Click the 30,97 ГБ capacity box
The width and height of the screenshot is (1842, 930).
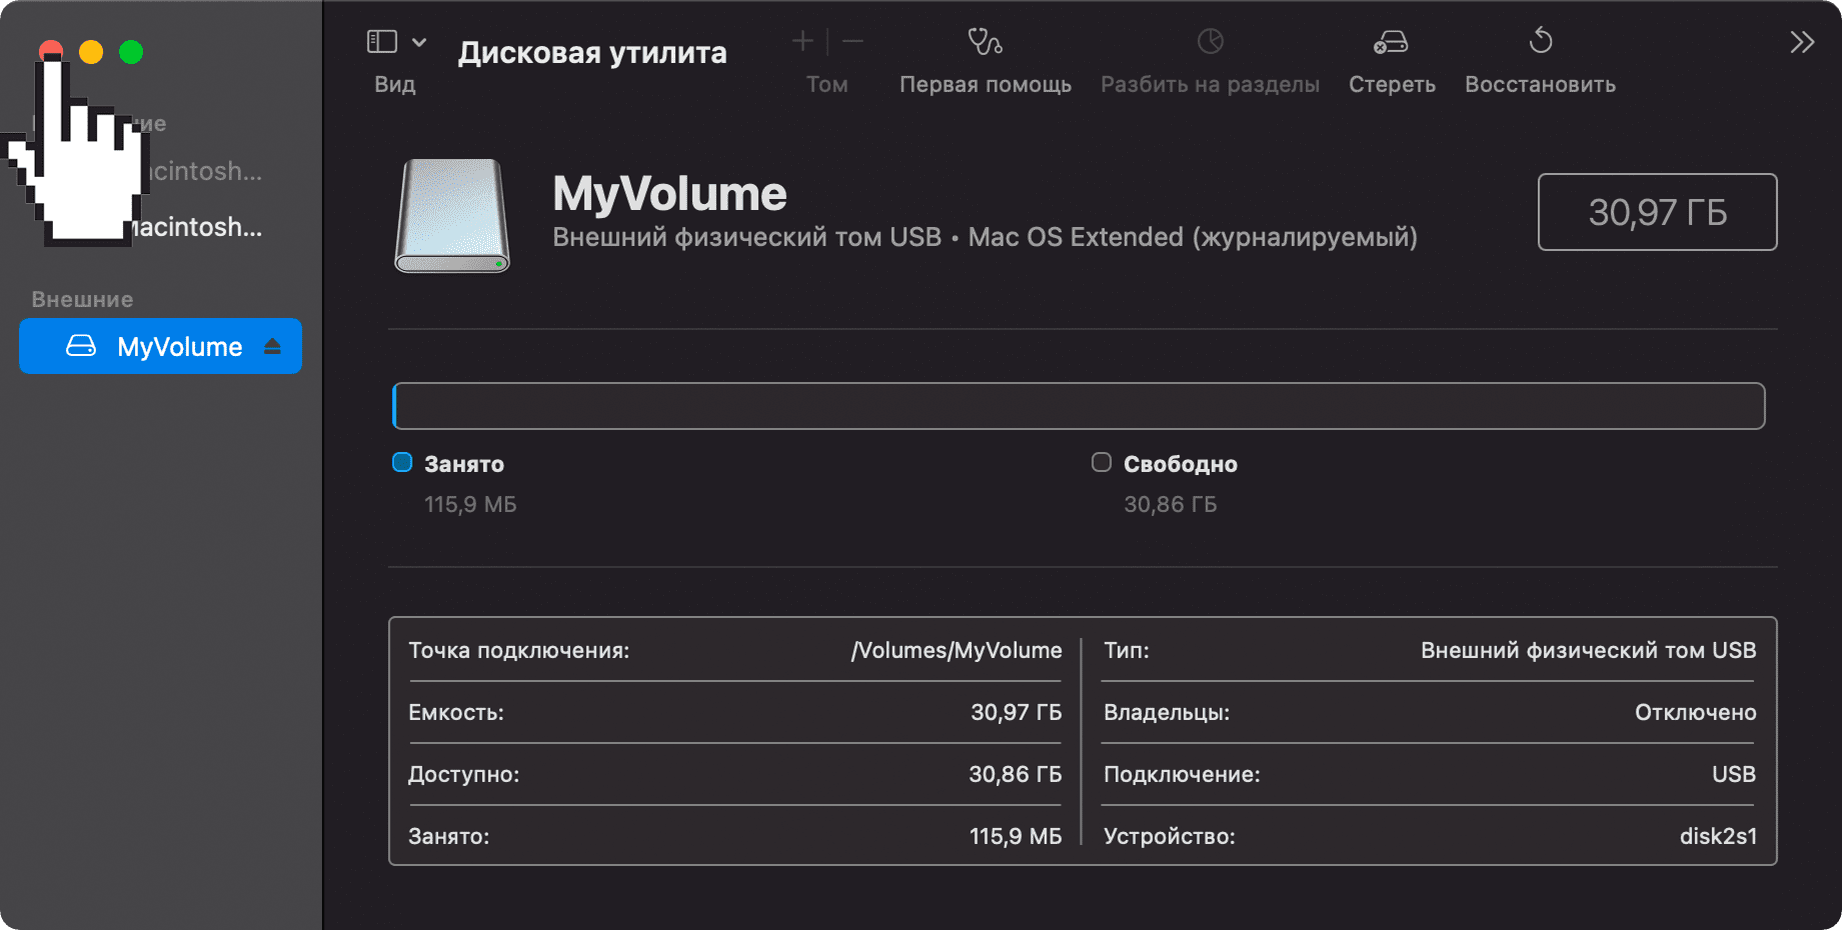click(x=1656, y=212)
